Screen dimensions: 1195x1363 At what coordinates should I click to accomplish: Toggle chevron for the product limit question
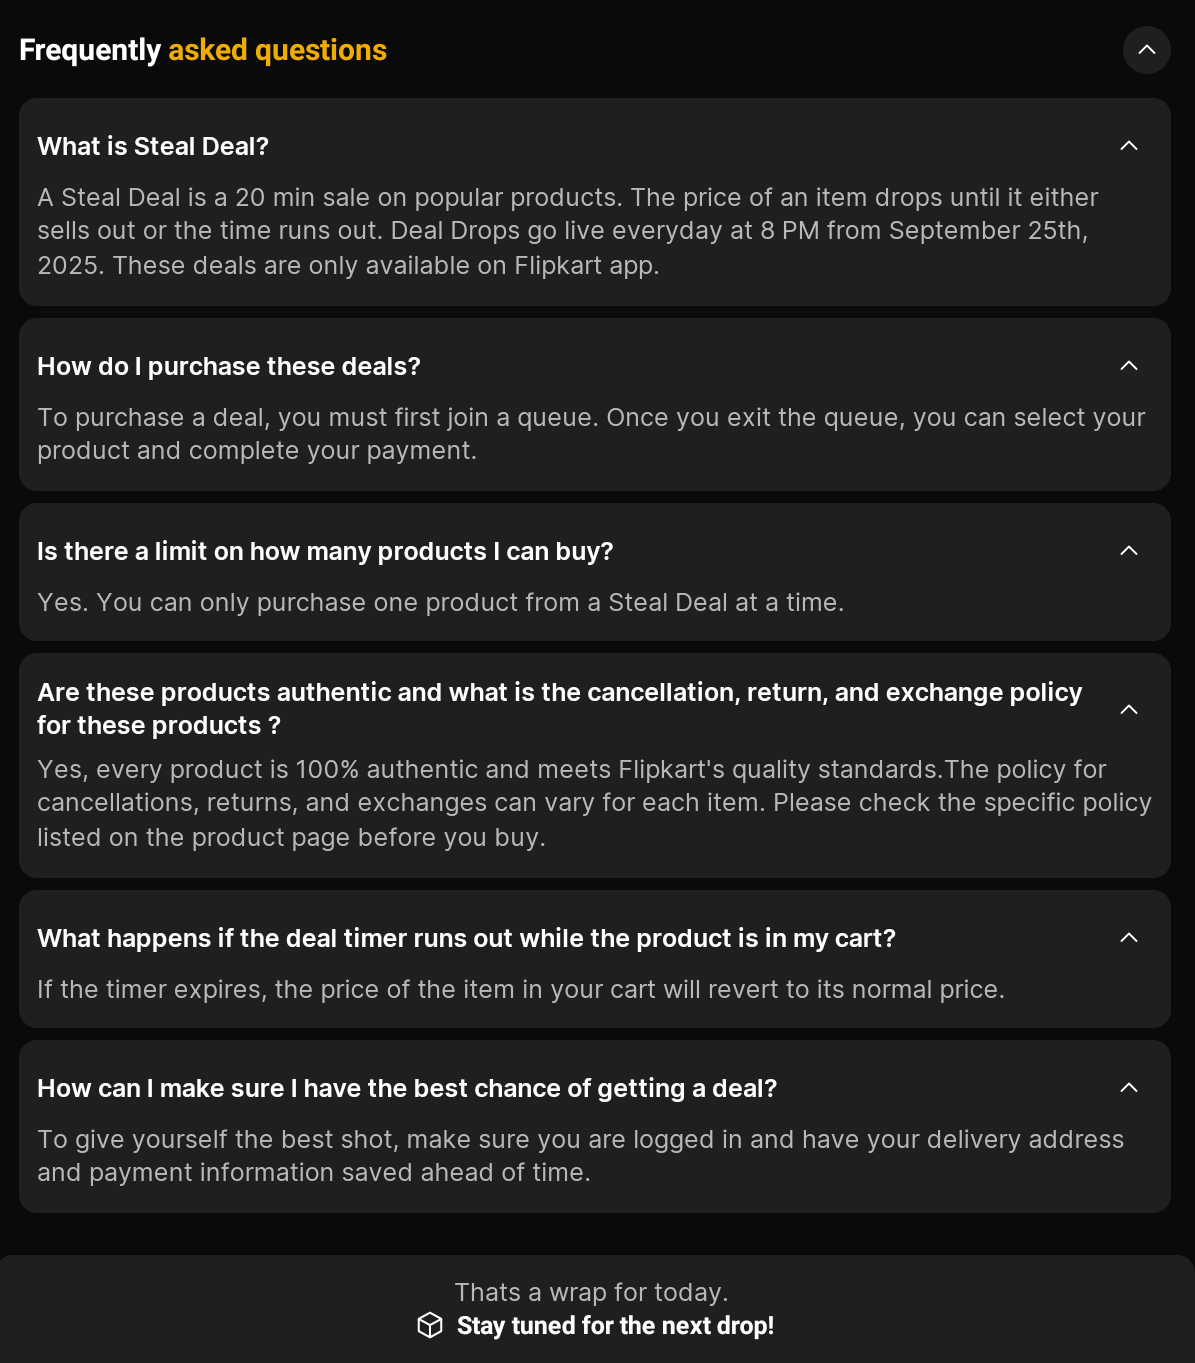point(1129,551)
